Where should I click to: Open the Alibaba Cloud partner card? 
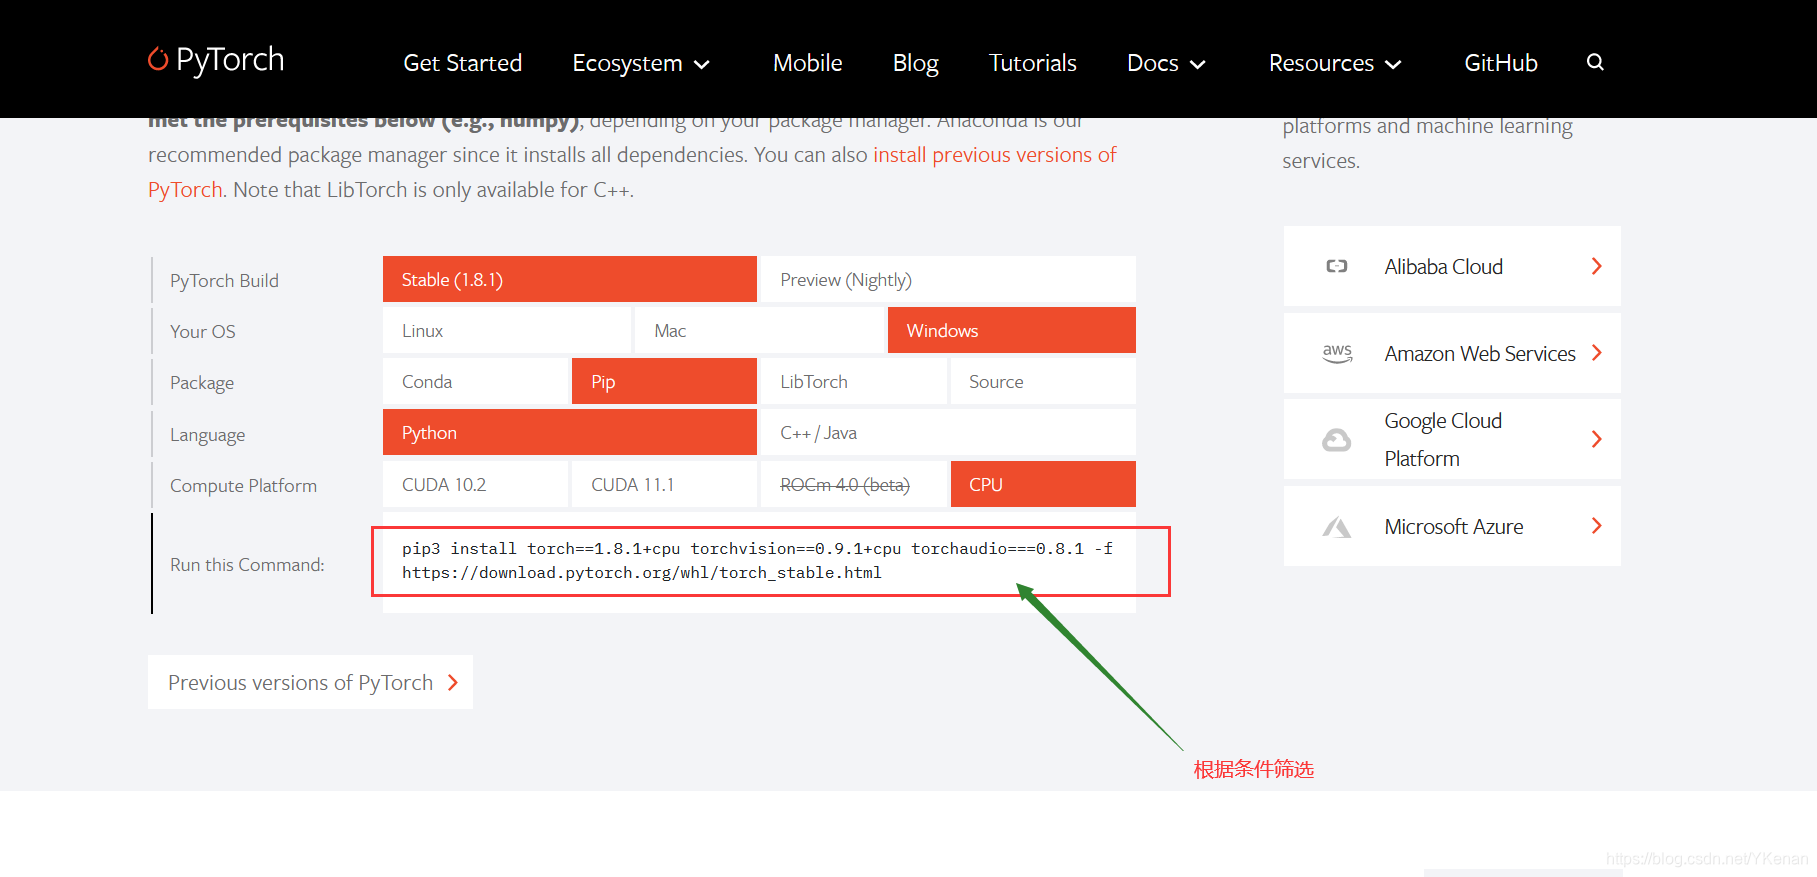[1452, 266]
